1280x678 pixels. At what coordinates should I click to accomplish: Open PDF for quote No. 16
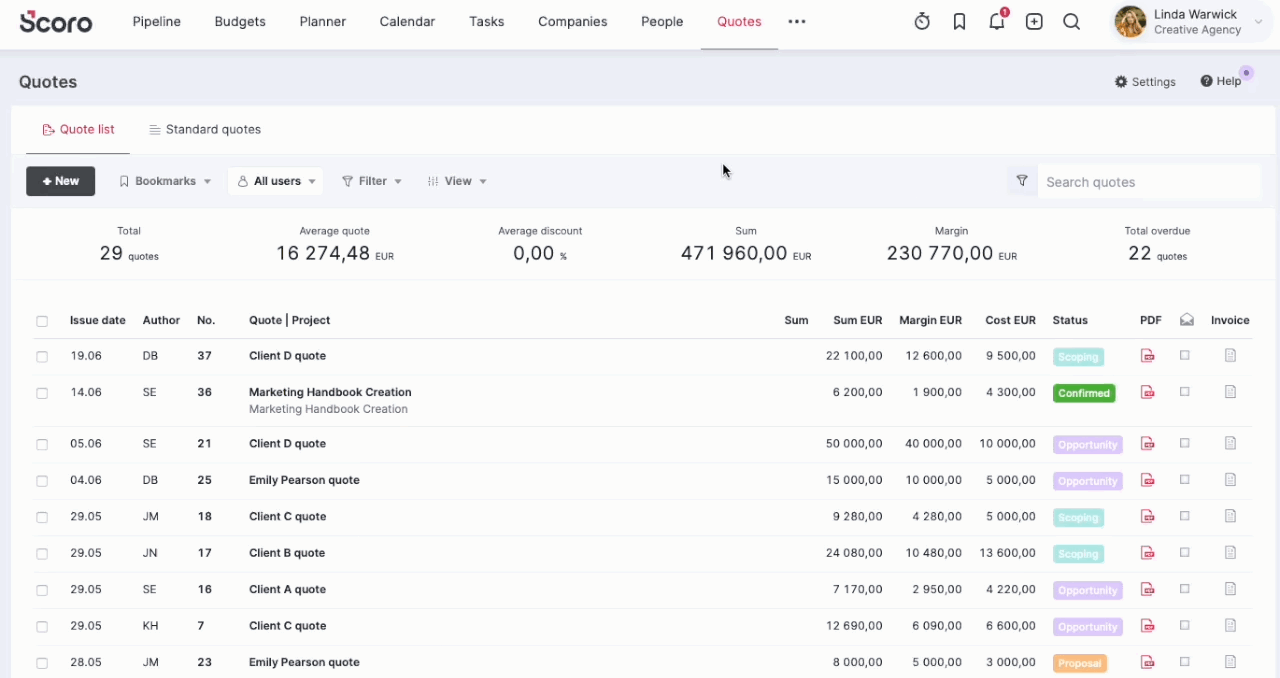click(1148, 590)
